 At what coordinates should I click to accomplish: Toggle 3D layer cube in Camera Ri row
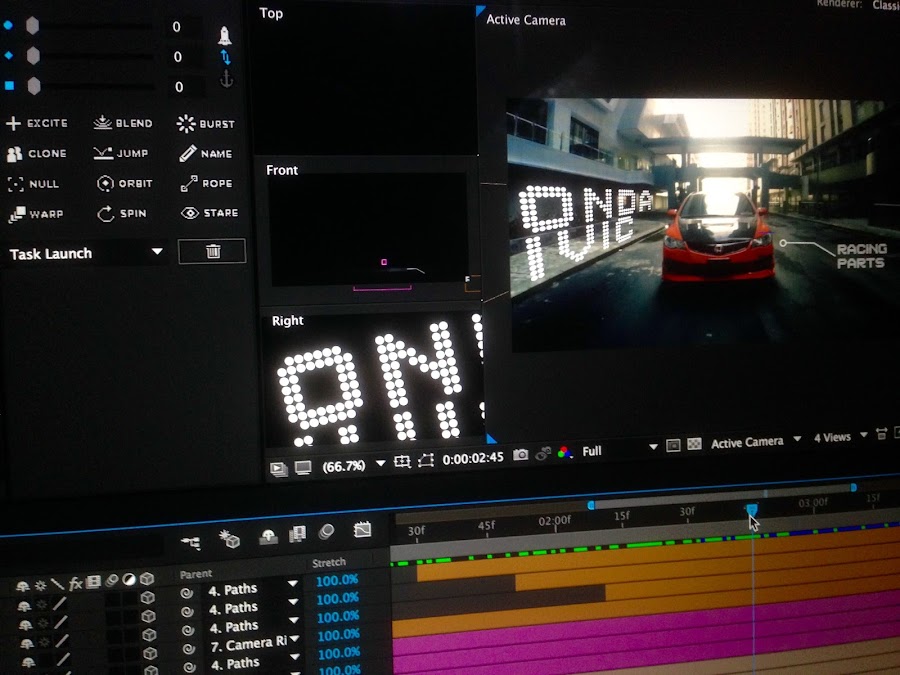click(150, 653)
